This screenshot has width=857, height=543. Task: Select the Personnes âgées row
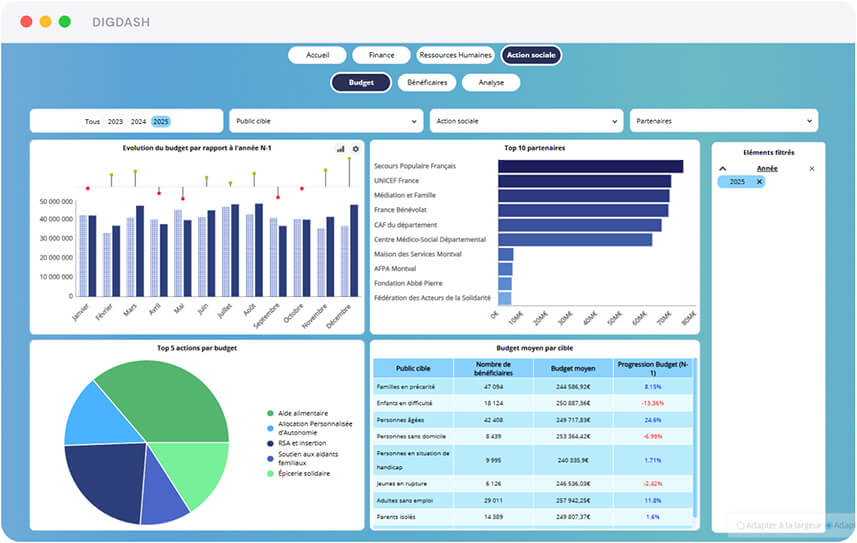pyautogui.click(x=533, y=420)
